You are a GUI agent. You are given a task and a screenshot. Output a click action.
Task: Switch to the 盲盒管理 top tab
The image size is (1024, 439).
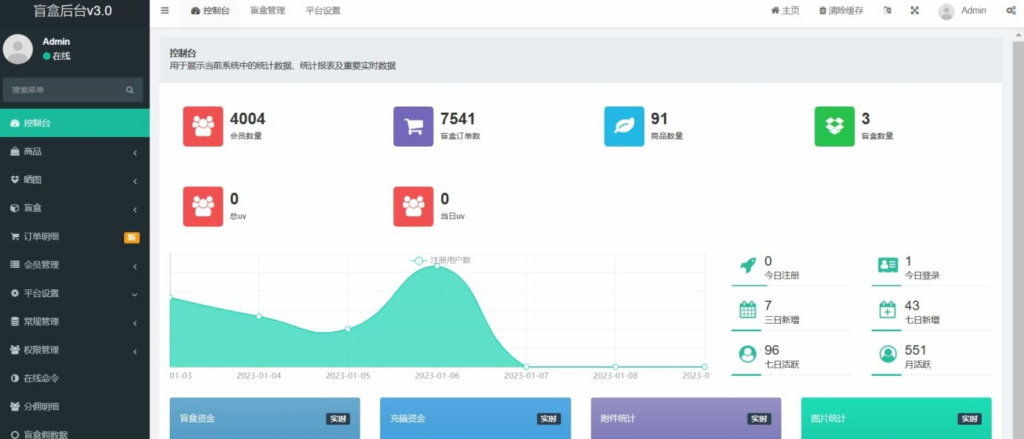tap(267, 11)
